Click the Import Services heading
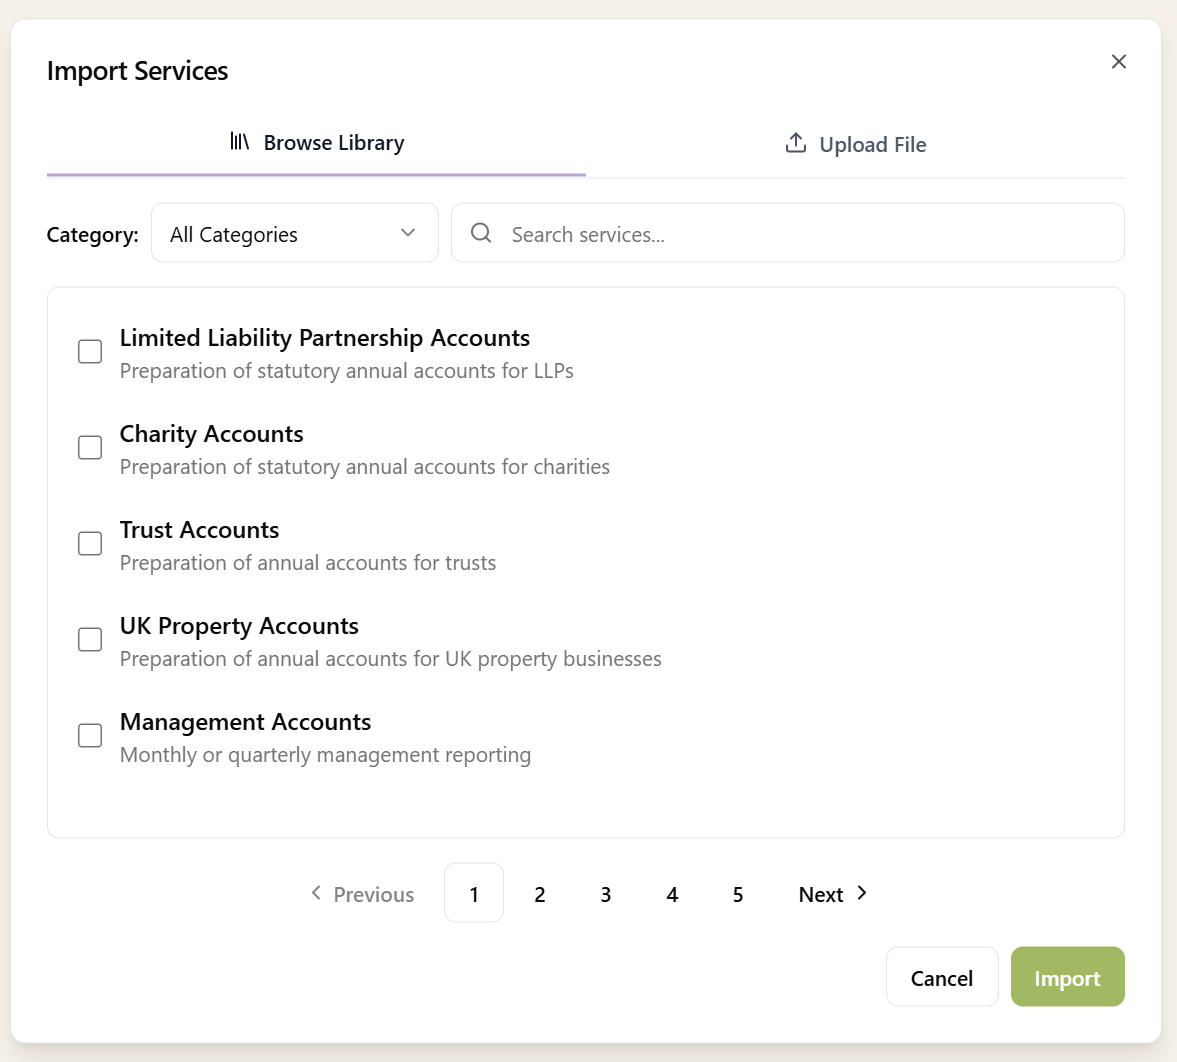Viewport: 1177px width, 1062px height. pos(137,71)
